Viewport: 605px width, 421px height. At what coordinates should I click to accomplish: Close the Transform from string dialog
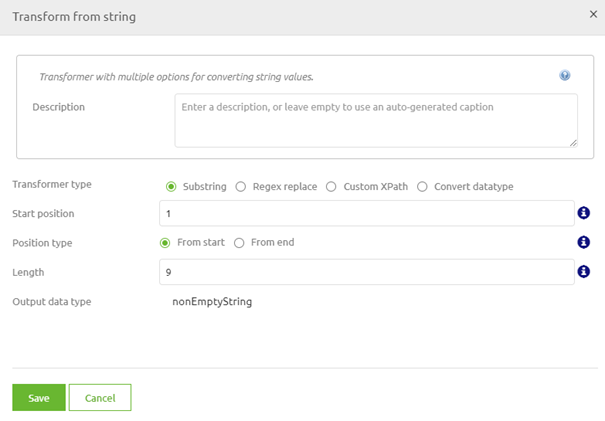pos(593,14)
